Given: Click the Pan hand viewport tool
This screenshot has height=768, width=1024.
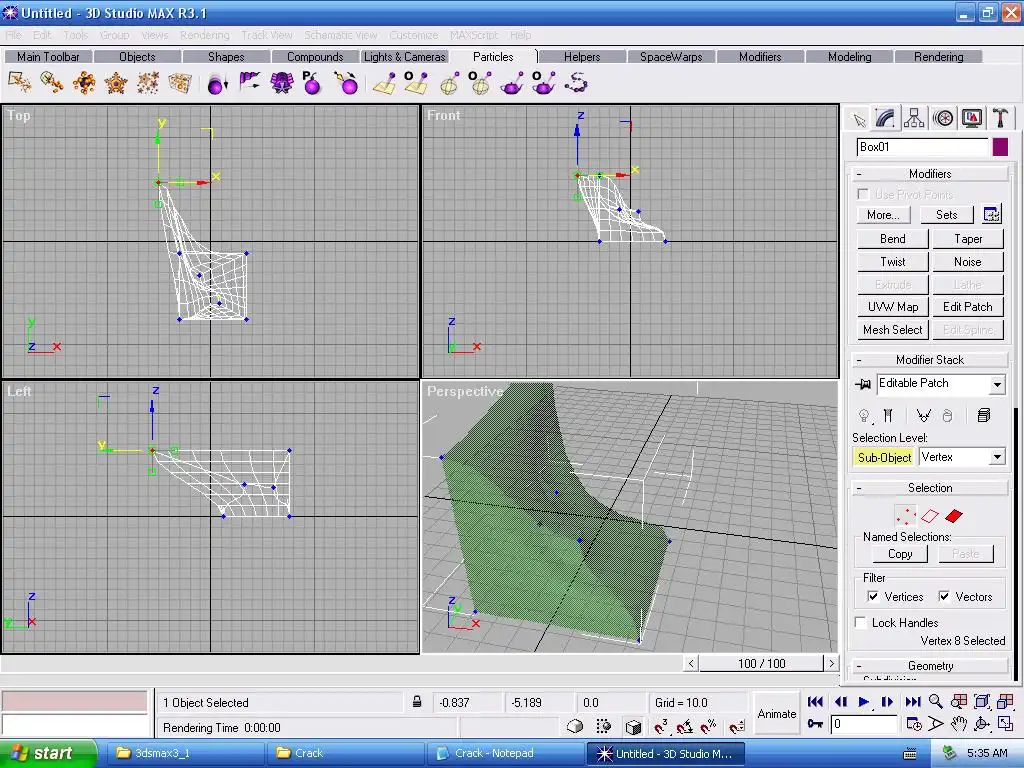Looking at the screenshot, I should click(959, 724).
